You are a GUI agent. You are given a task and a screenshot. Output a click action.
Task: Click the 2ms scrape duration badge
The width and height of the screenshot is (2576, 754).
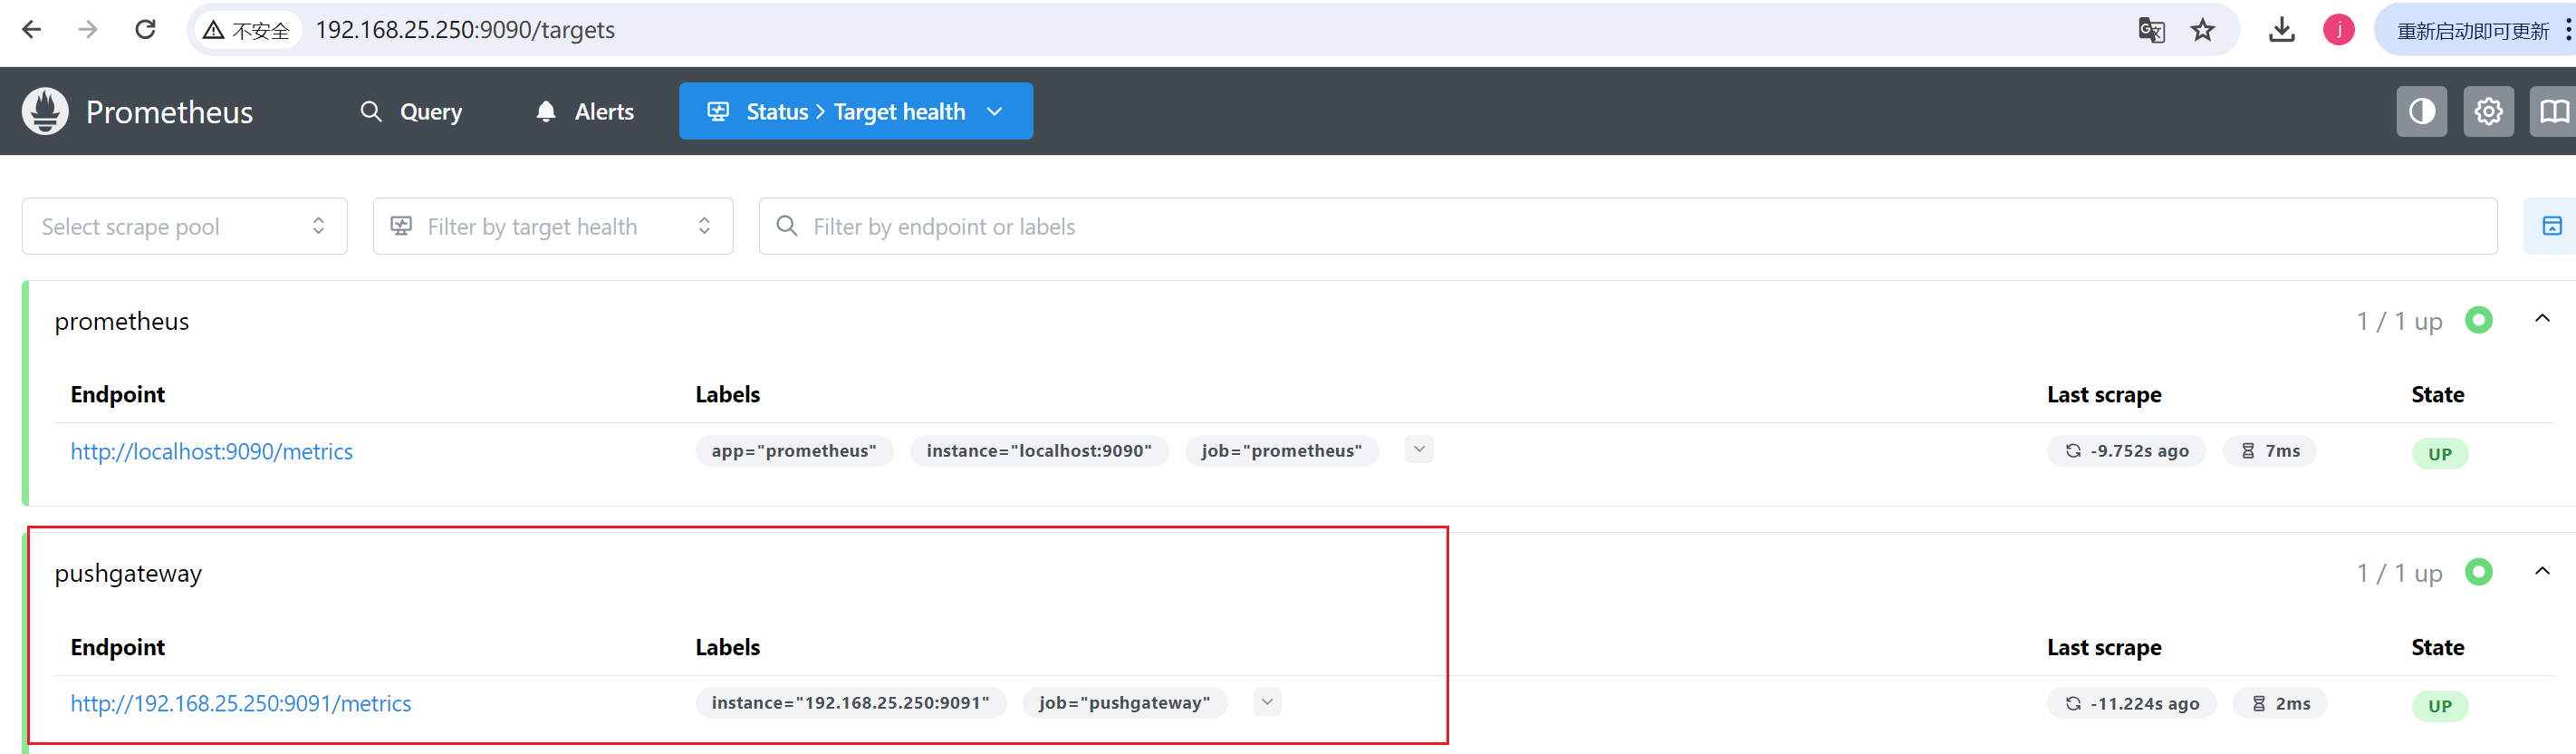click(2279, 703)
